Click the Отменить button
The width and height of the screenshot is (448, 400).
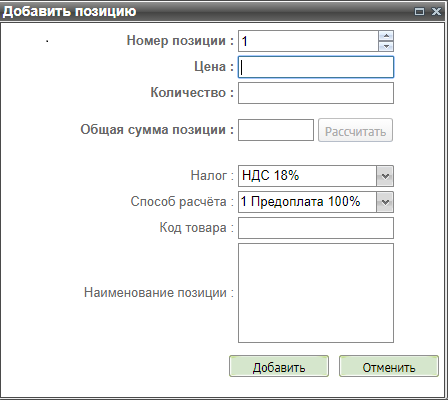tap(389, 366)
